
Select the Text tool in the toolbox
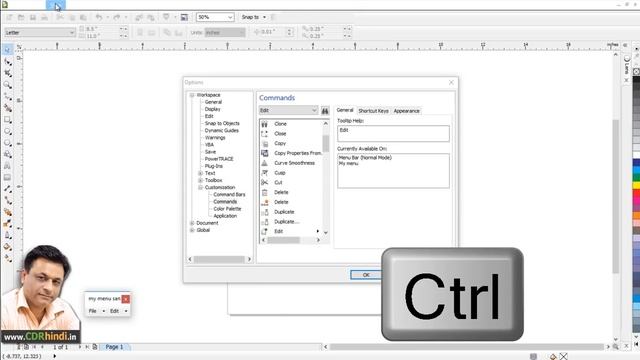(7, 166)
